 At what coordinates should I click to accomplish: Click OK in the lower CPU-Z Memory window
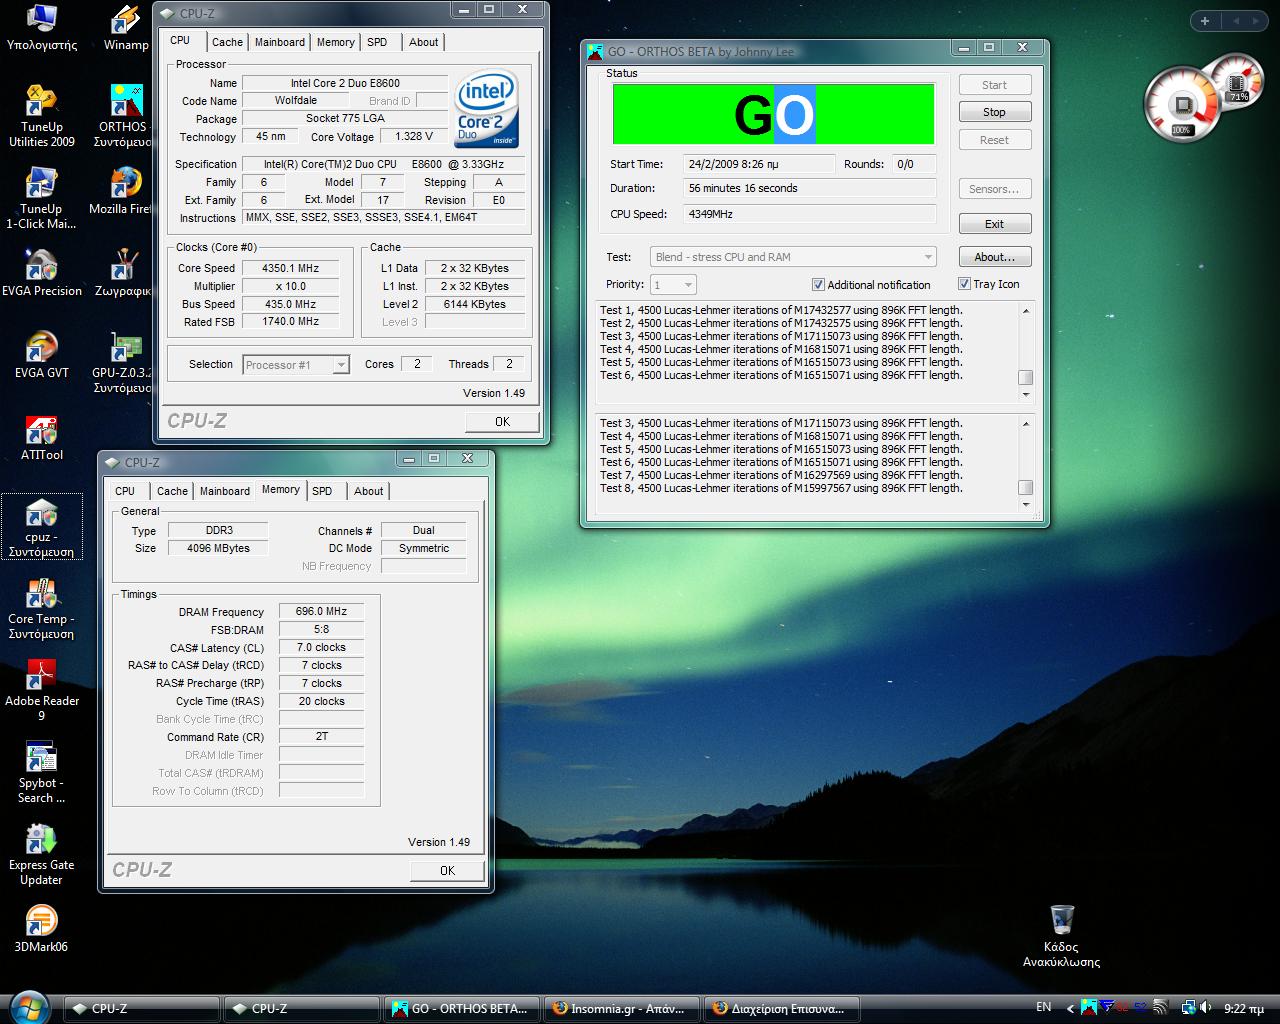[x=447, y=871]
